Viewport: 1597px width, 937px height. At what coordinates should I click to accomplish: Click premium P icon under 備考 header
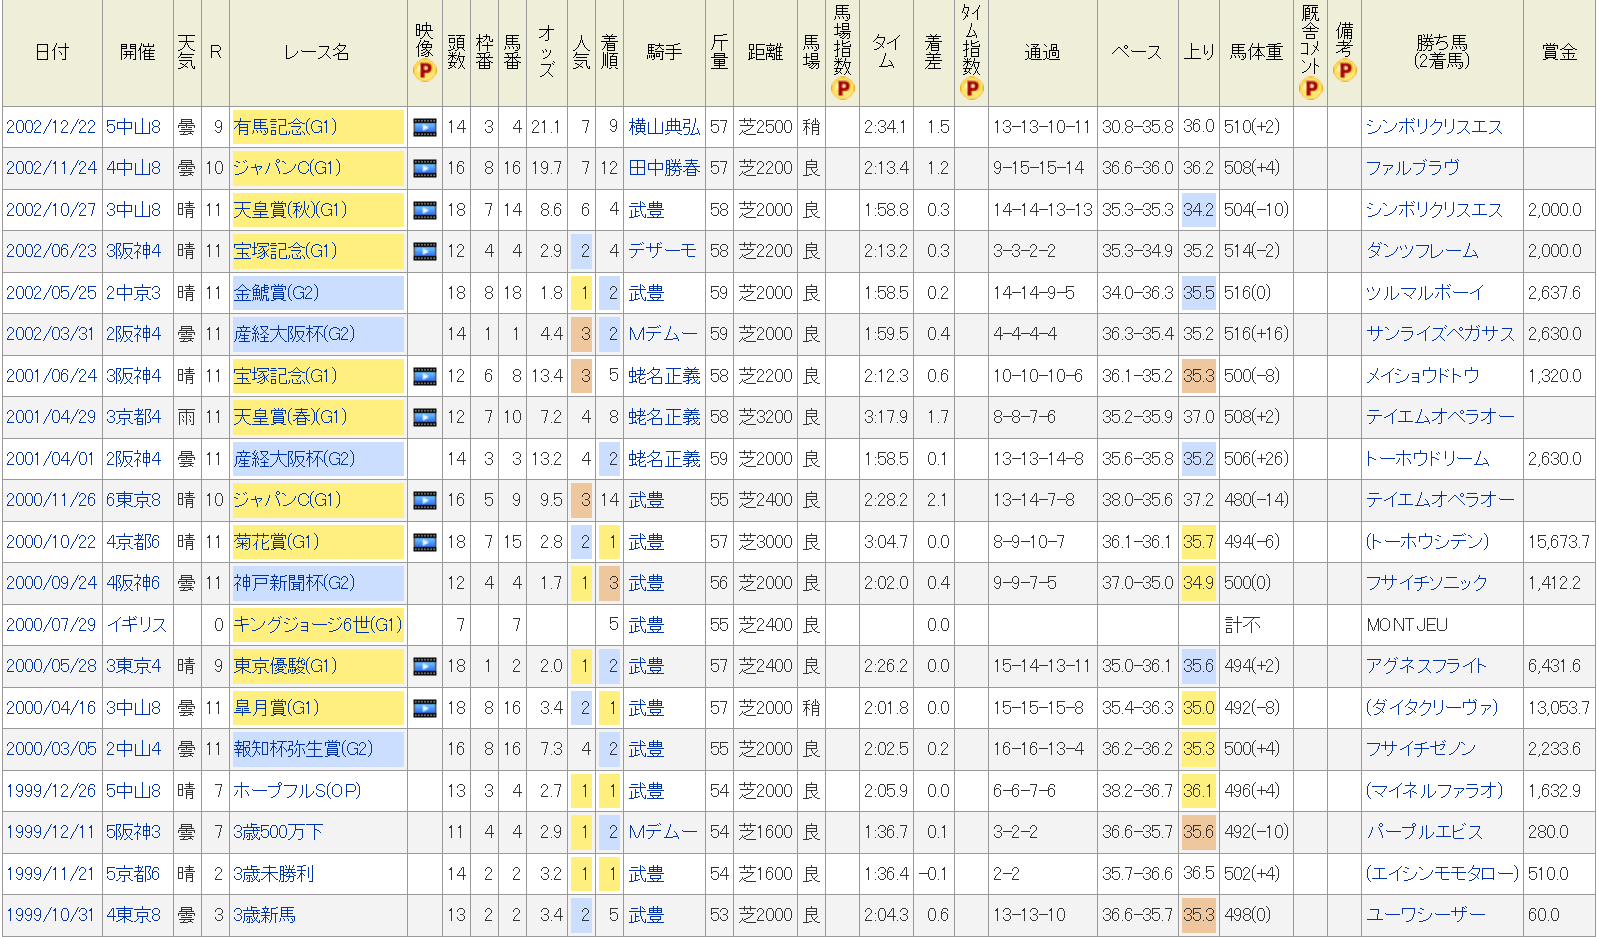pos(1345,71)
